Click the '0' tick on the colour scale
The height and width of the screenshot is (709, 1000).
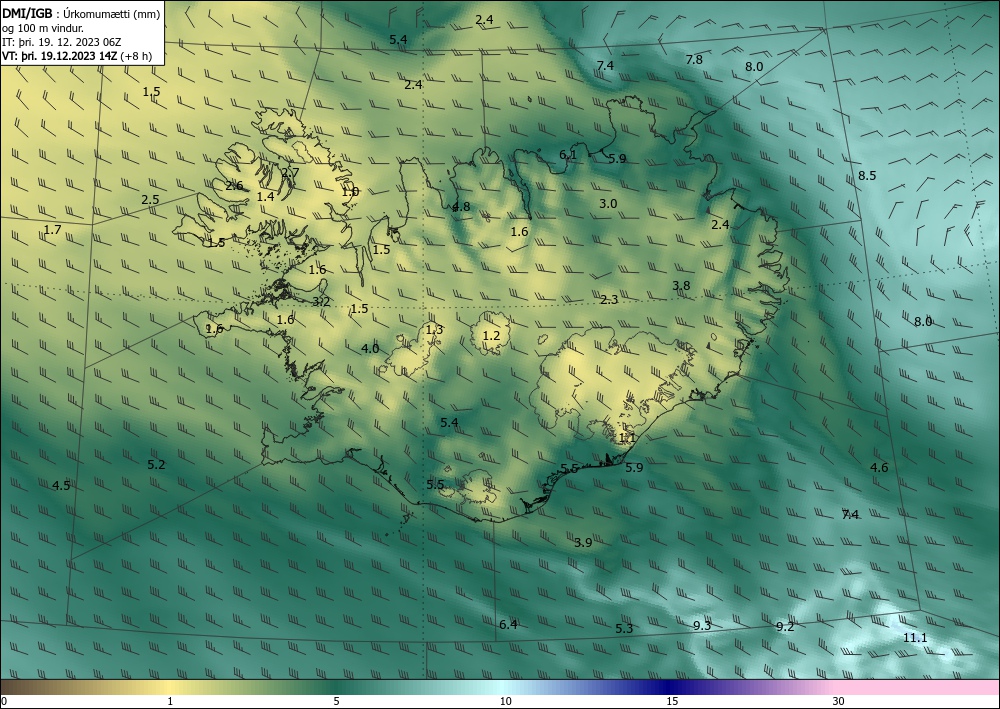(4, 701)
